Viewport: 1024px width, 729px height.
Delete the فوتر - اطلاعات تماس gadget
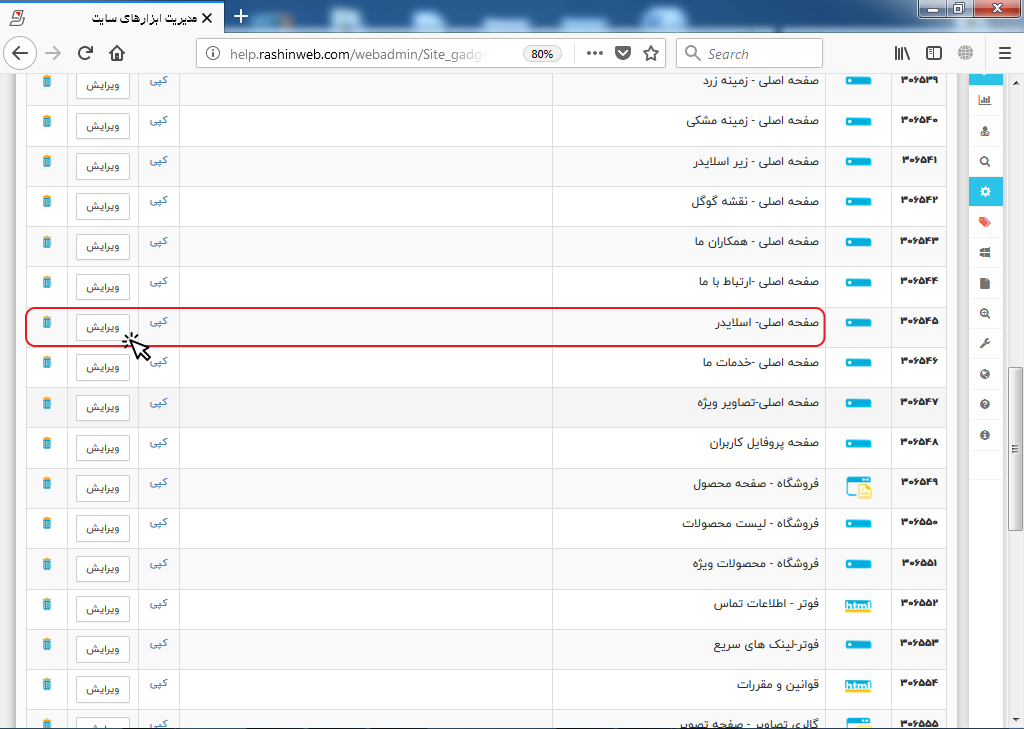click(46, 604)
